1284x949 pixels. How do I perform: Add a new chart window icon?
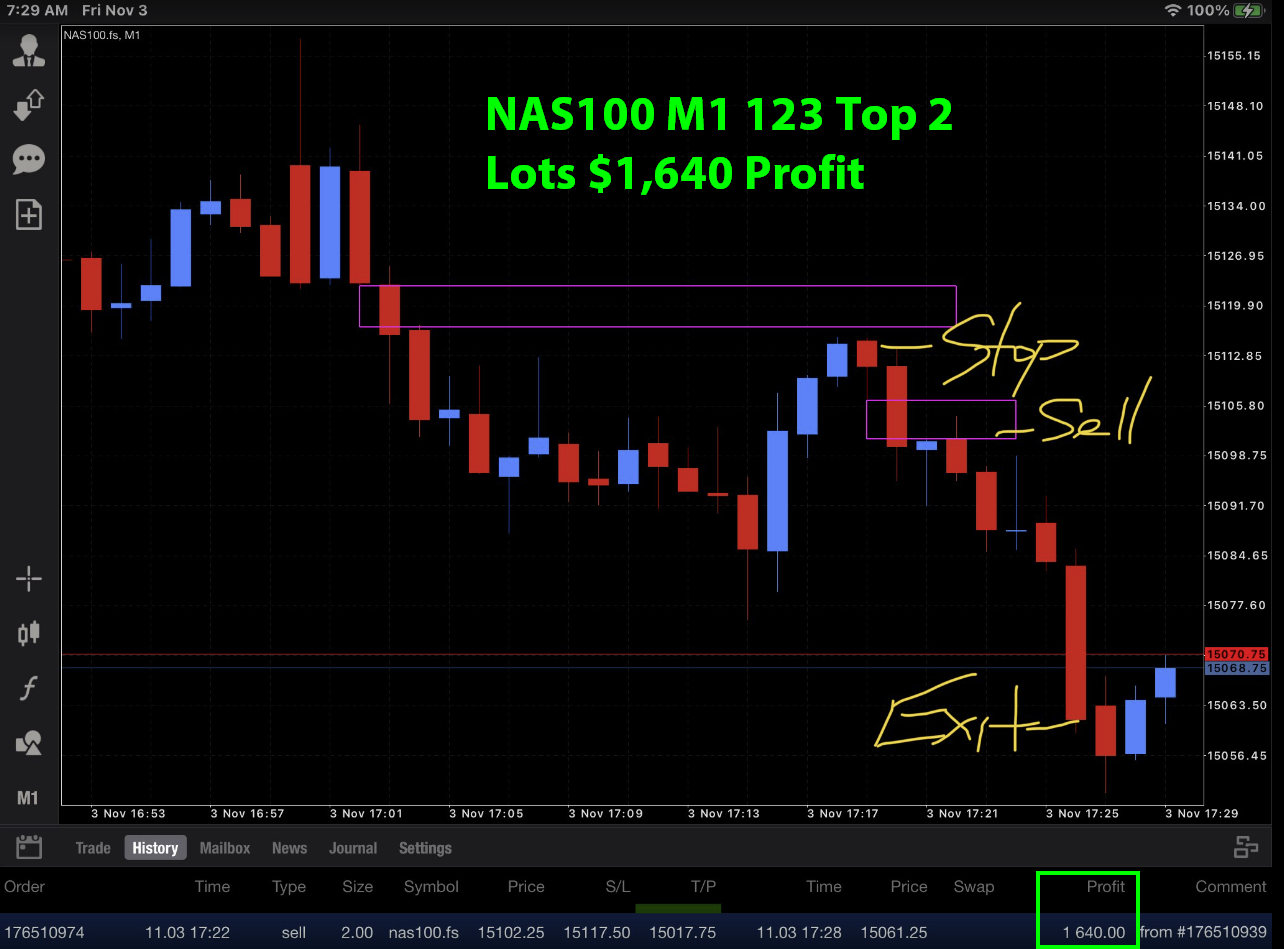click(28, 214)
